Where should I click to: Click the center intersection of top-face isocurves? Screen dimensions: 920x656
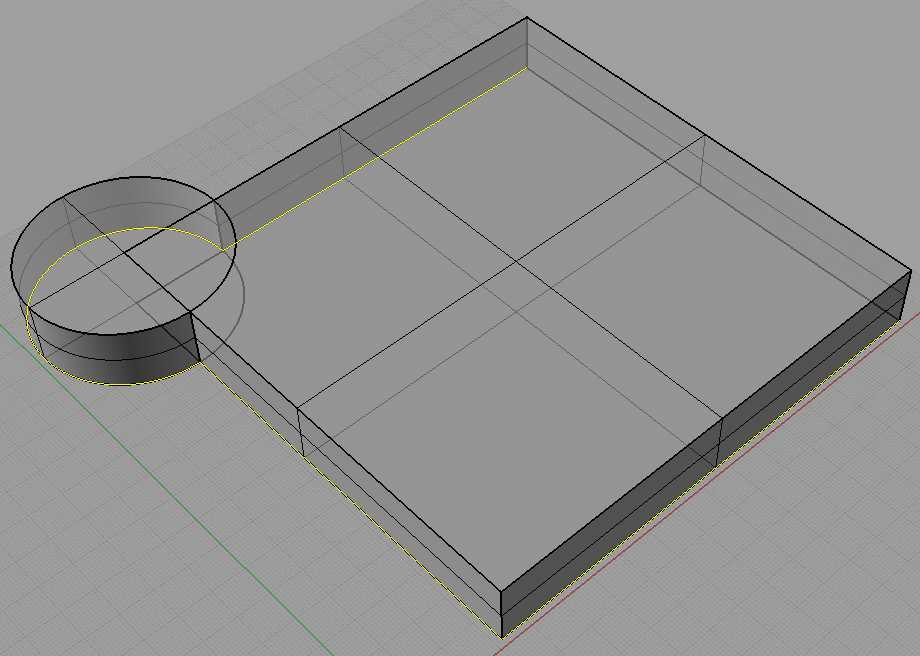coord(514,263)
